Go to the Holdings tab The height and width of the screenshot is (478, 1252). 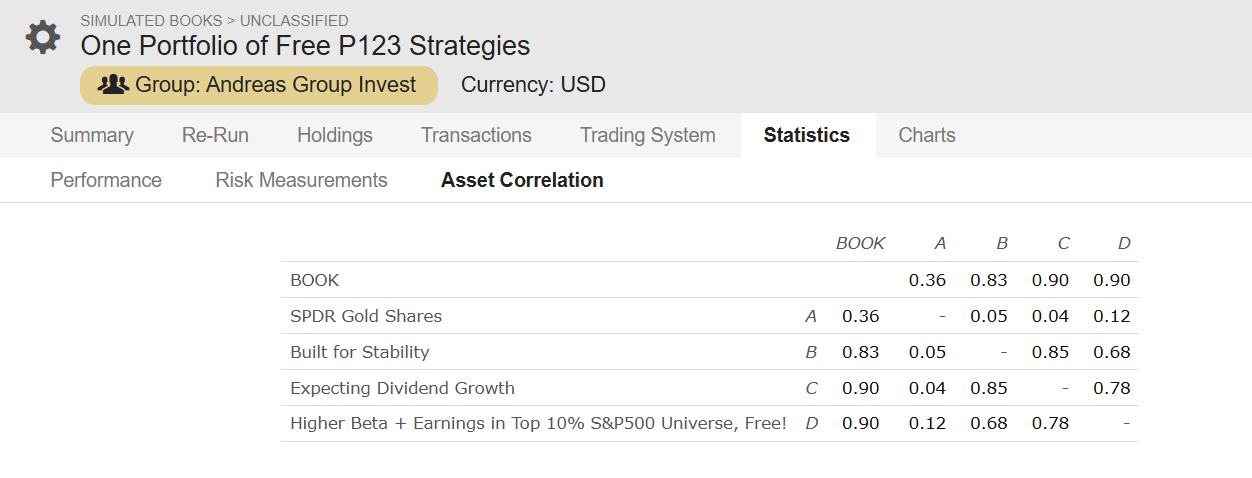[335, 135]
